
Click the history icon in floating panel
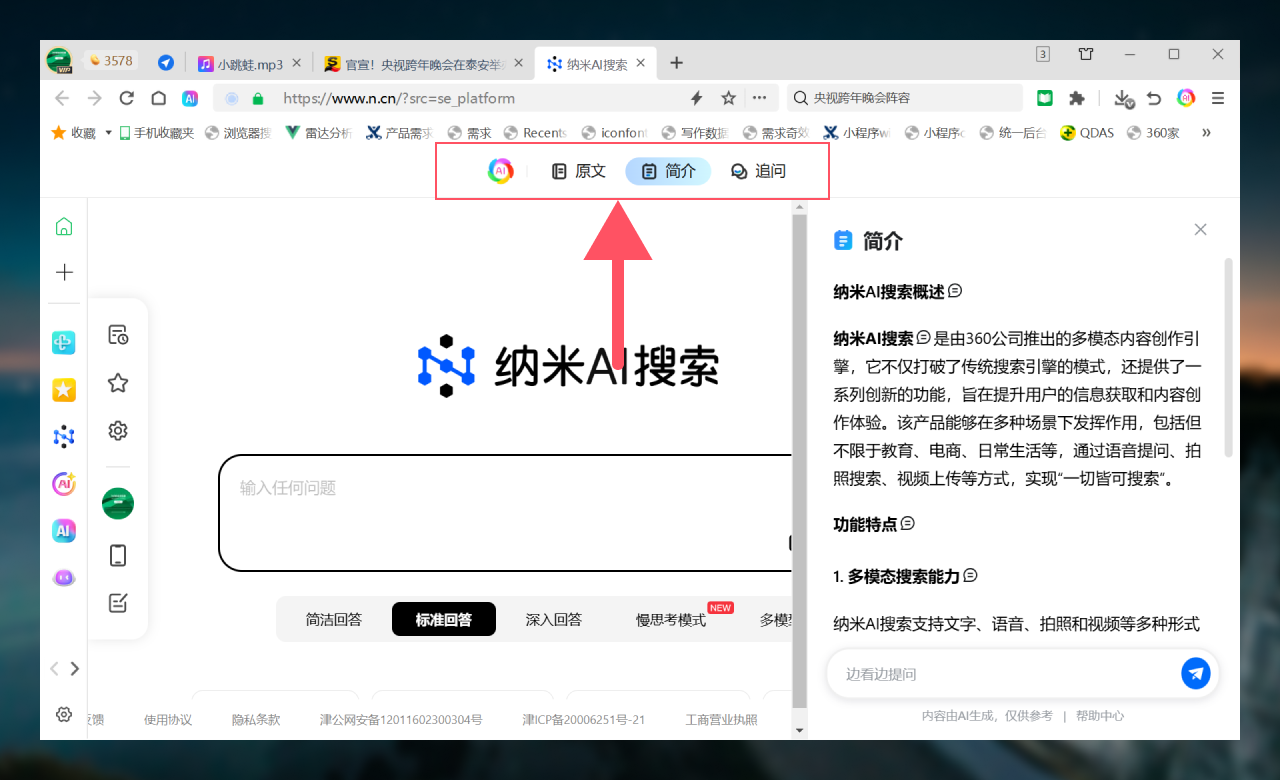pyautogui.click(x=118, y=335)
